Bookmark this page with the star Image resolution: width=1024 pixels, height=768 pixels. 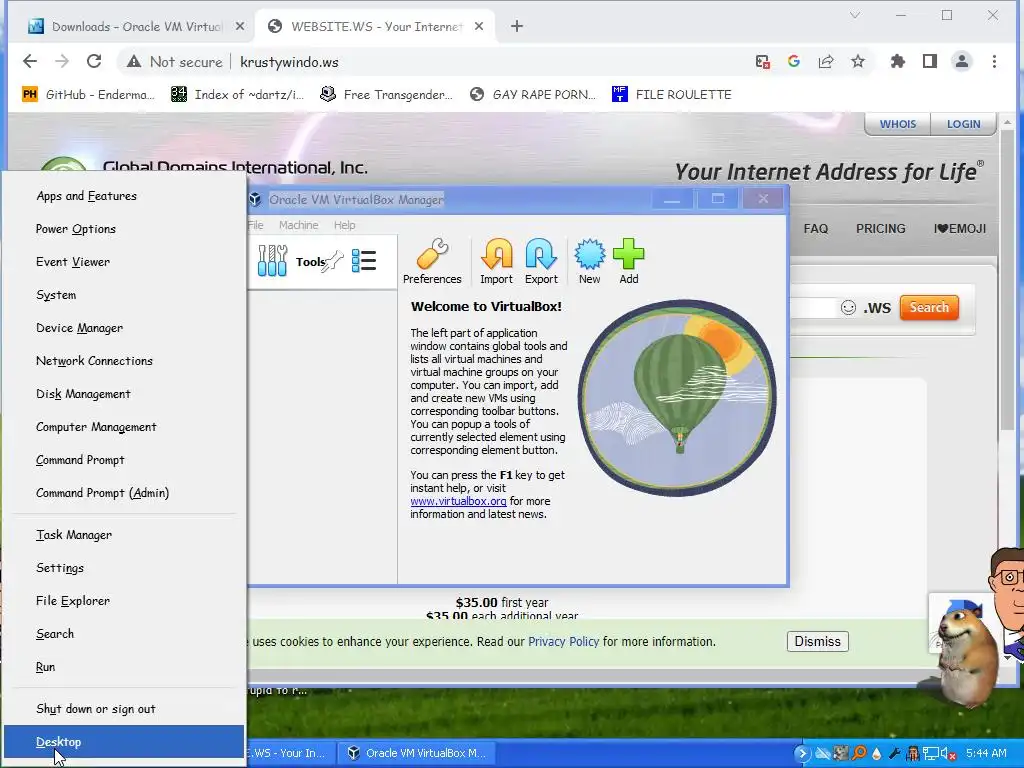click(x=858, y=61)
